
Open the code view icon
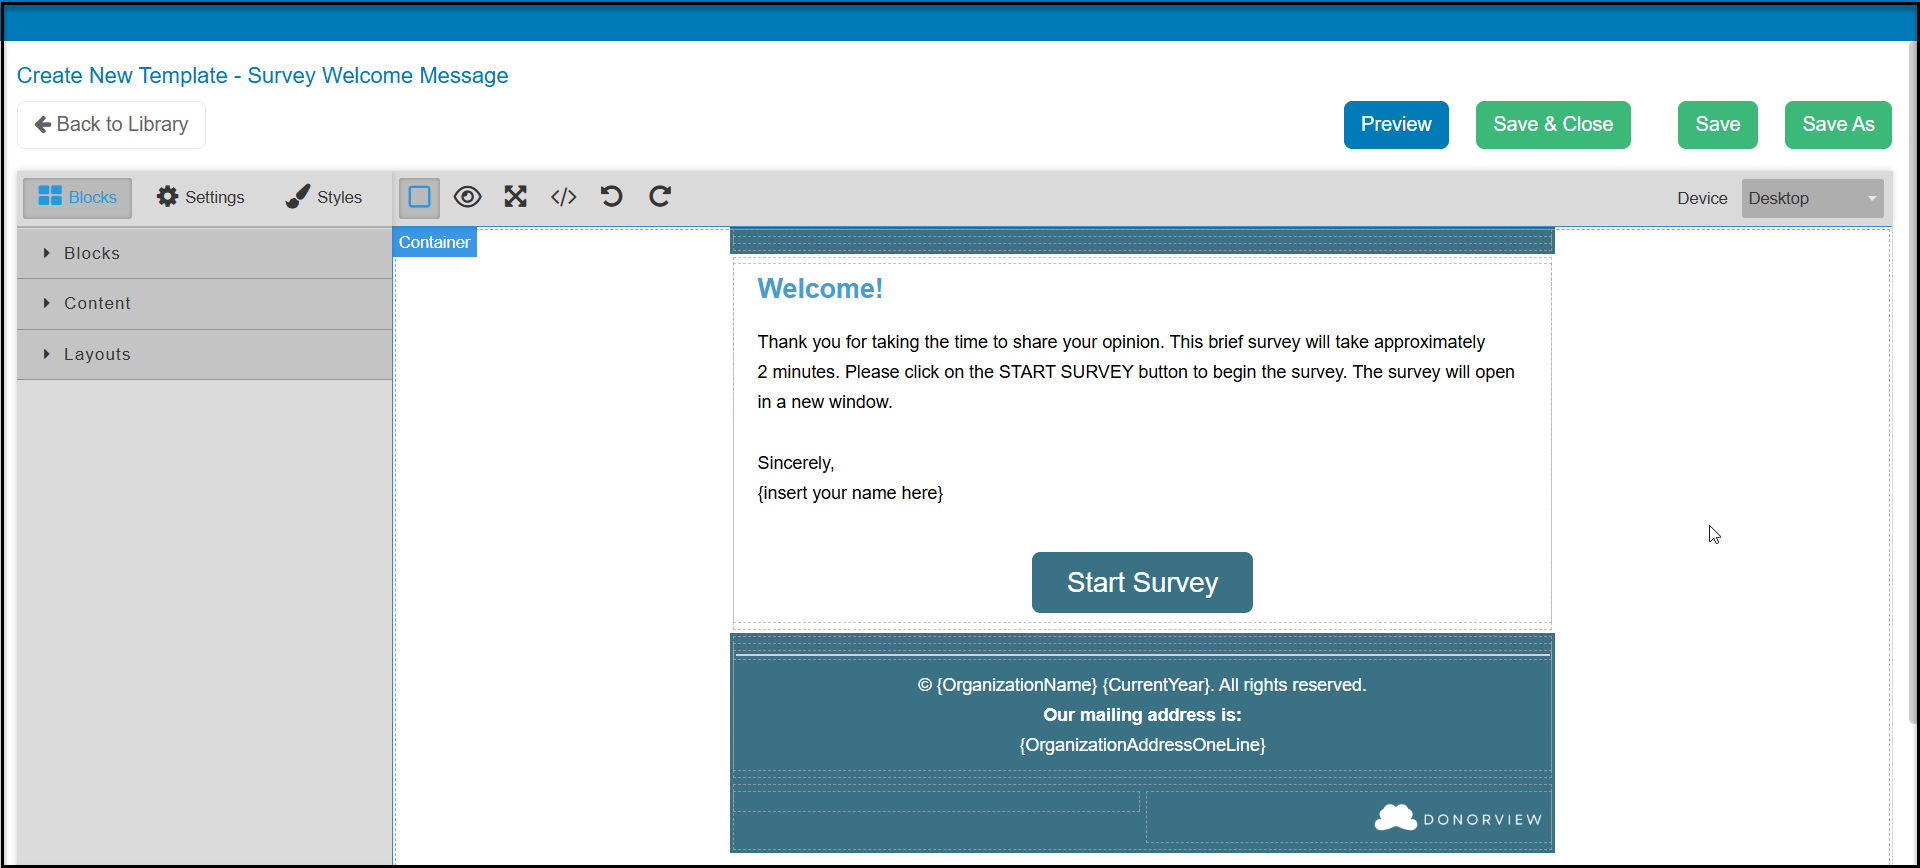564,197
